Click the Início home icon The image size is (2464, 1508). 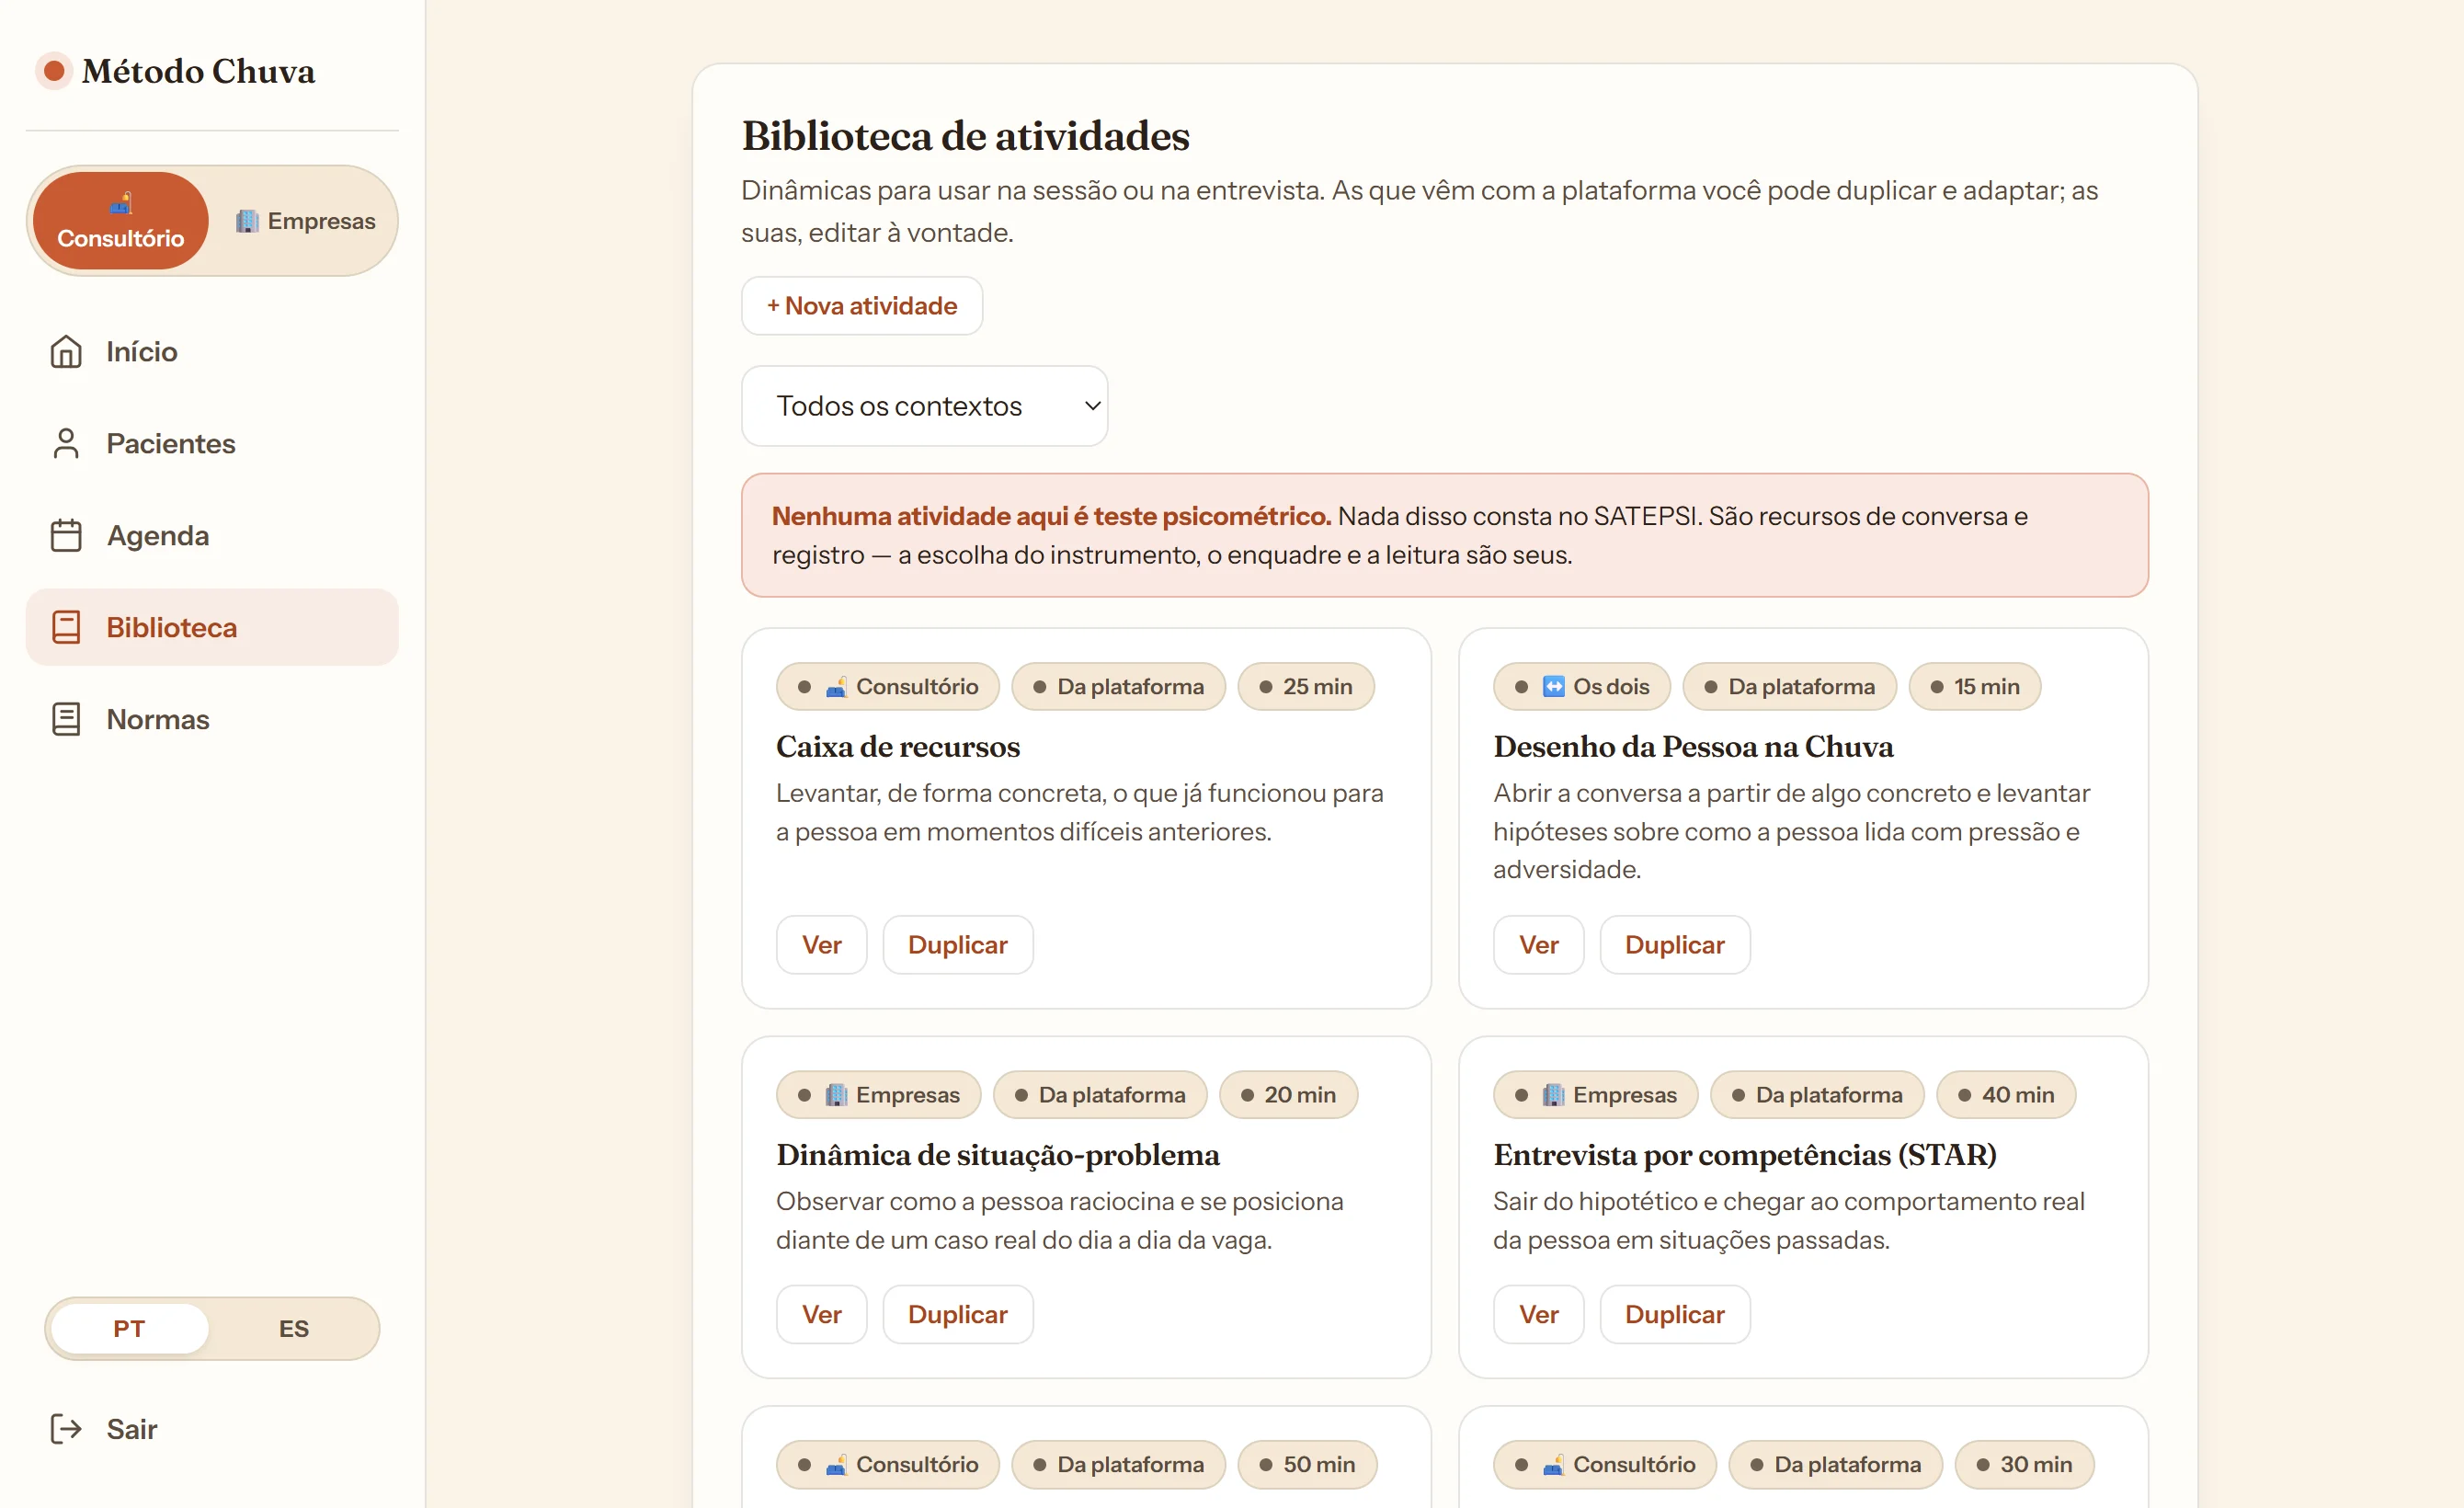(66, 352)
